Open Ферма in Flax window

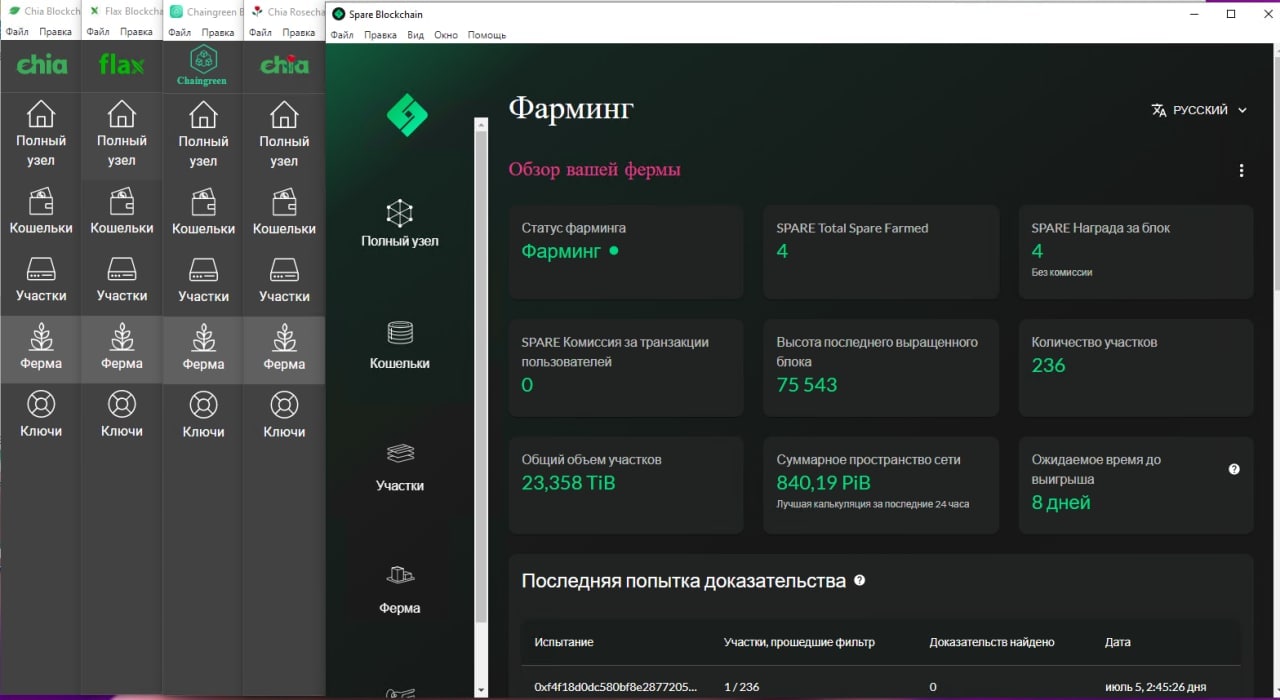(x=122, y=348)
